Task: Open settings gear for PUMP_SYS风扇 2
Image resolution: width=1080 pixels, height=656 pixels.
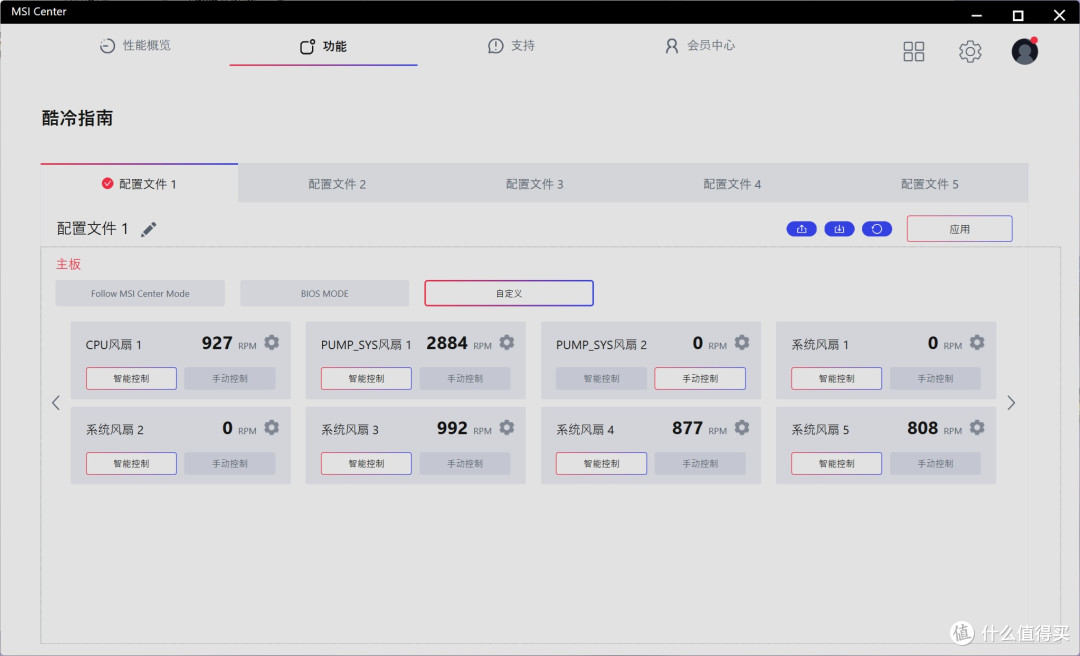Action: [x=742, y=342]
